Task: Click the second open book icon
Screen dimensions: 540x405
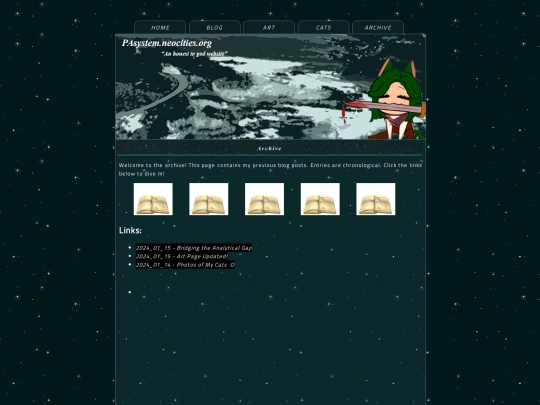Action: (209, 199)
